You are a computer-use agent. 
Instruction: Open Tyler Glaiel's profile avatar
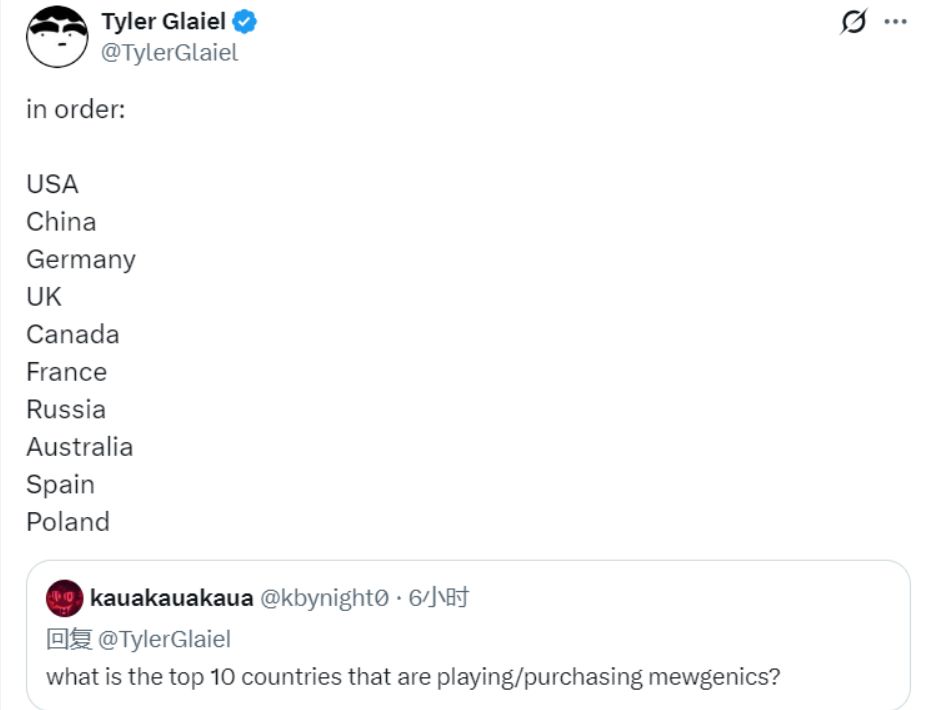pos(57,36)
